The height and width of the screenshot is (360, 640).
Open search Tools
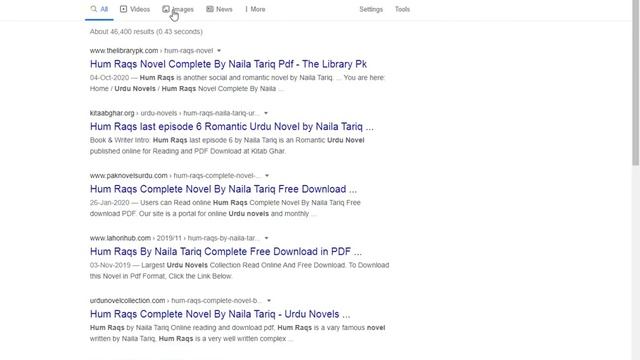pos(402,9)
